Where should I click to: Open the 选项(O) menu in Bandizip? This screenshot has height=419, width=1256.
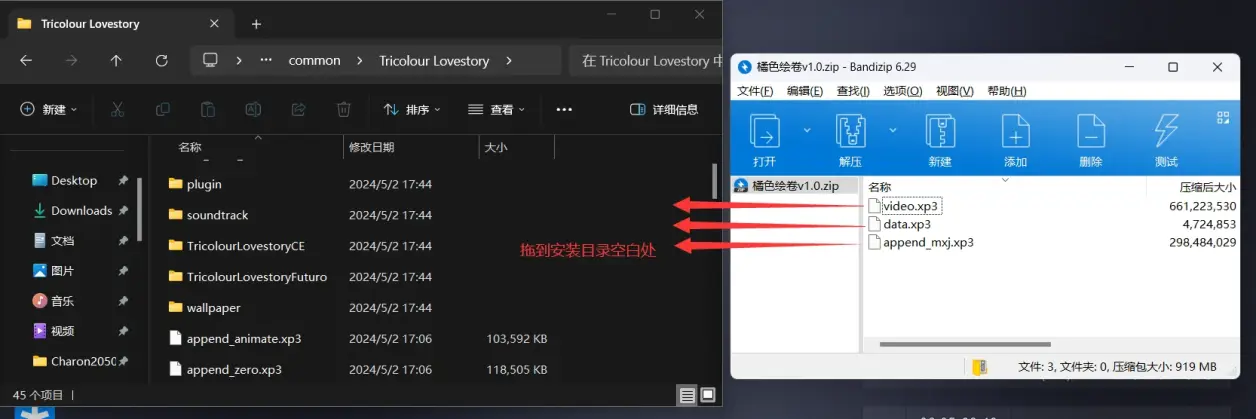[x=902, y=91]
